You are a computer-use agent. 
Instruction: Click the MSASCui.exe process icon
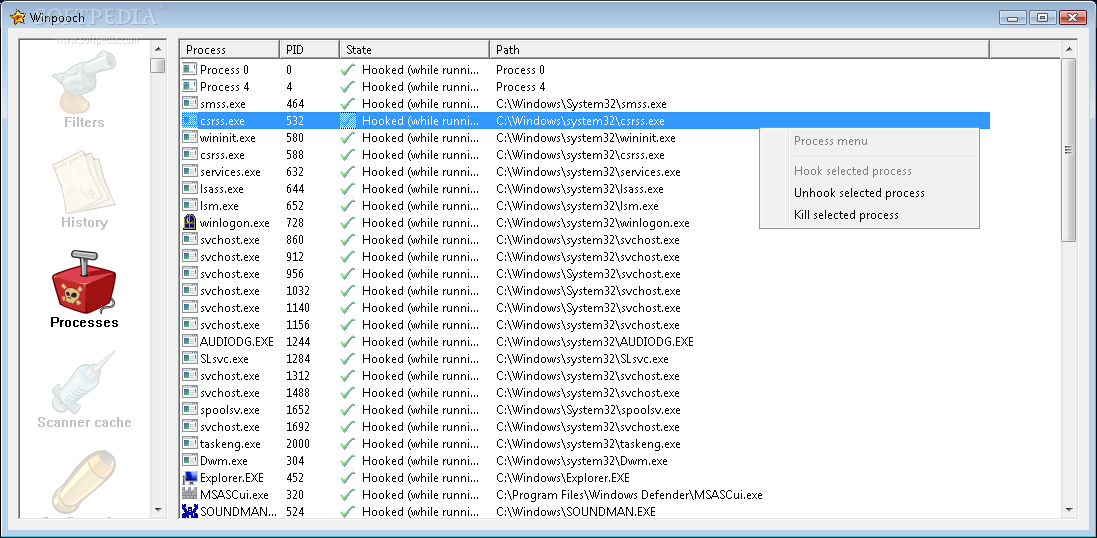coord(190,495)
